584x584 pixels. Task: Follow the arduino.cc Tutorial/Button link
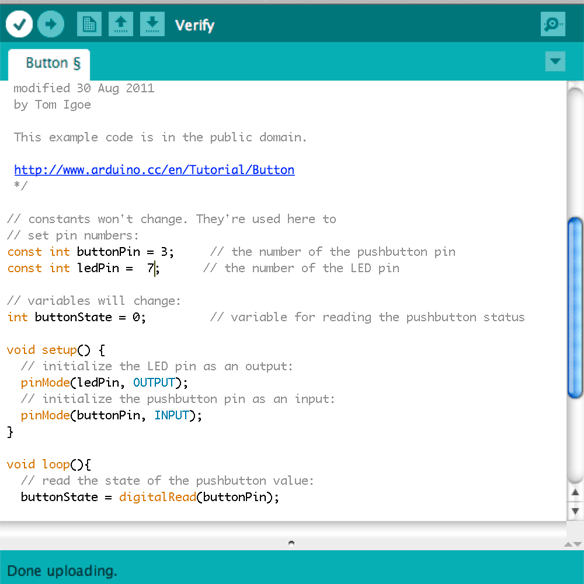[x=154, y=170]
